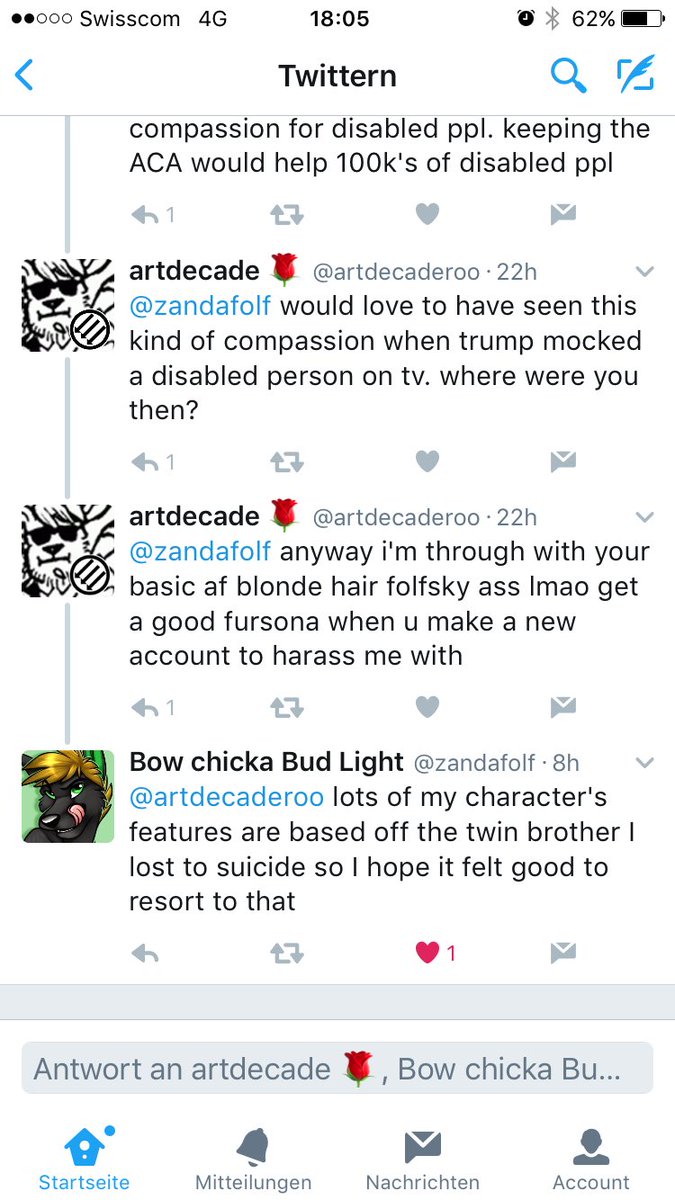Tap the 'Antwort an artdecade' reply field

337,1068
